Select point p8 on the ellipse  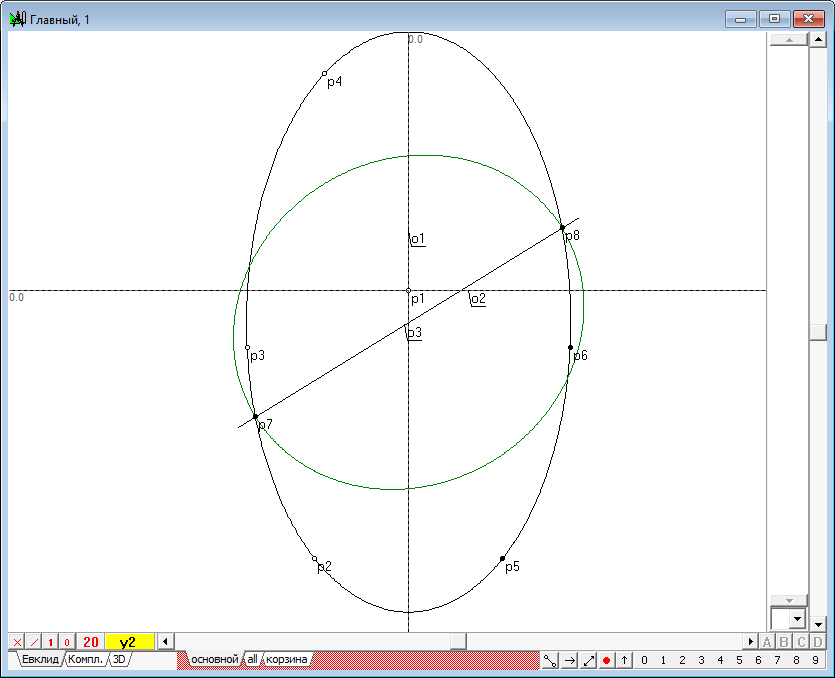[x=562, y=227]
